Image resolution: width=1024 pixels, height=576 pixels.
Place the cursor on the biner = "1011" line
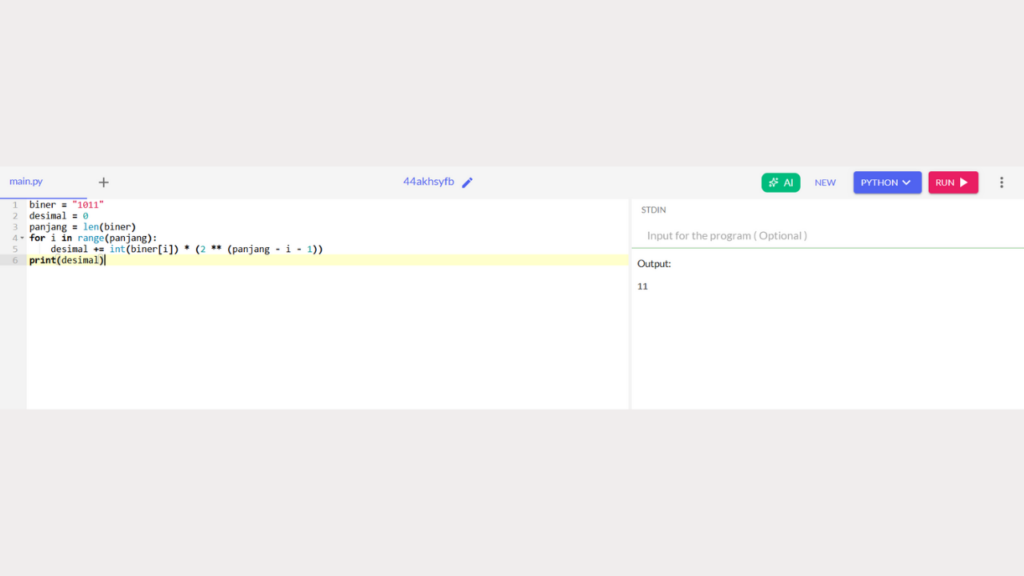tap(66, 205)
